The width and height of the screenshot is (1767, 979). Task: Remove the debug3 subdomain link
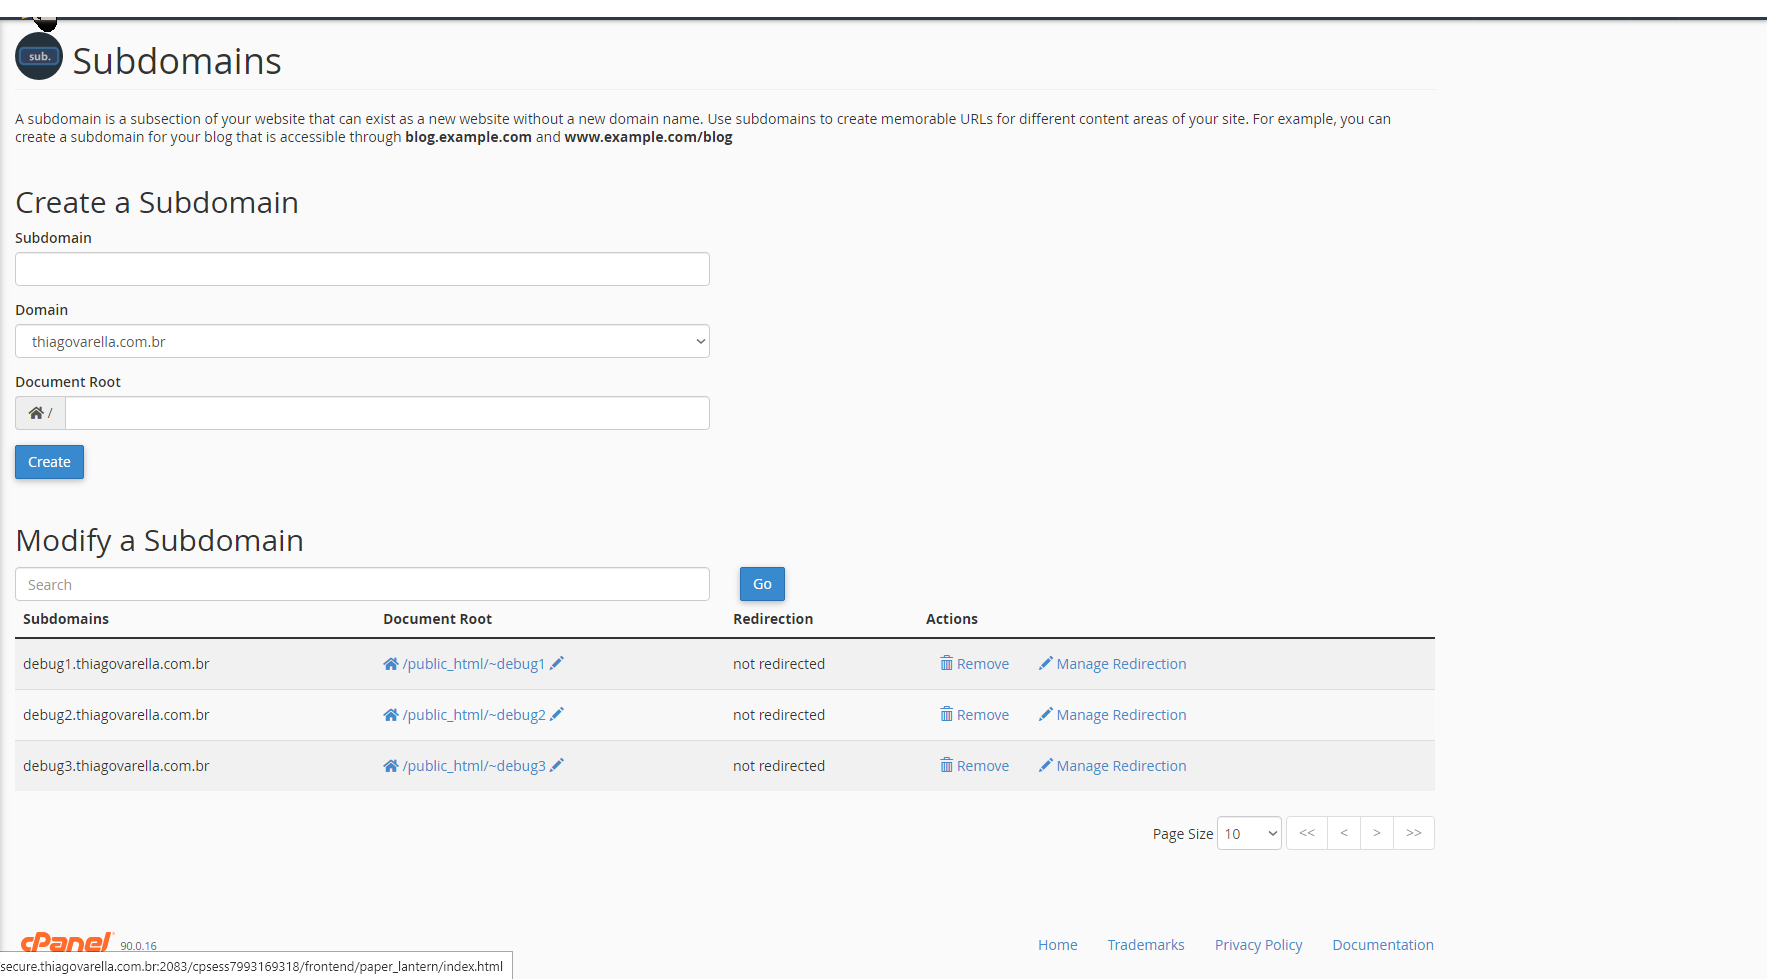tap(983, 766)
